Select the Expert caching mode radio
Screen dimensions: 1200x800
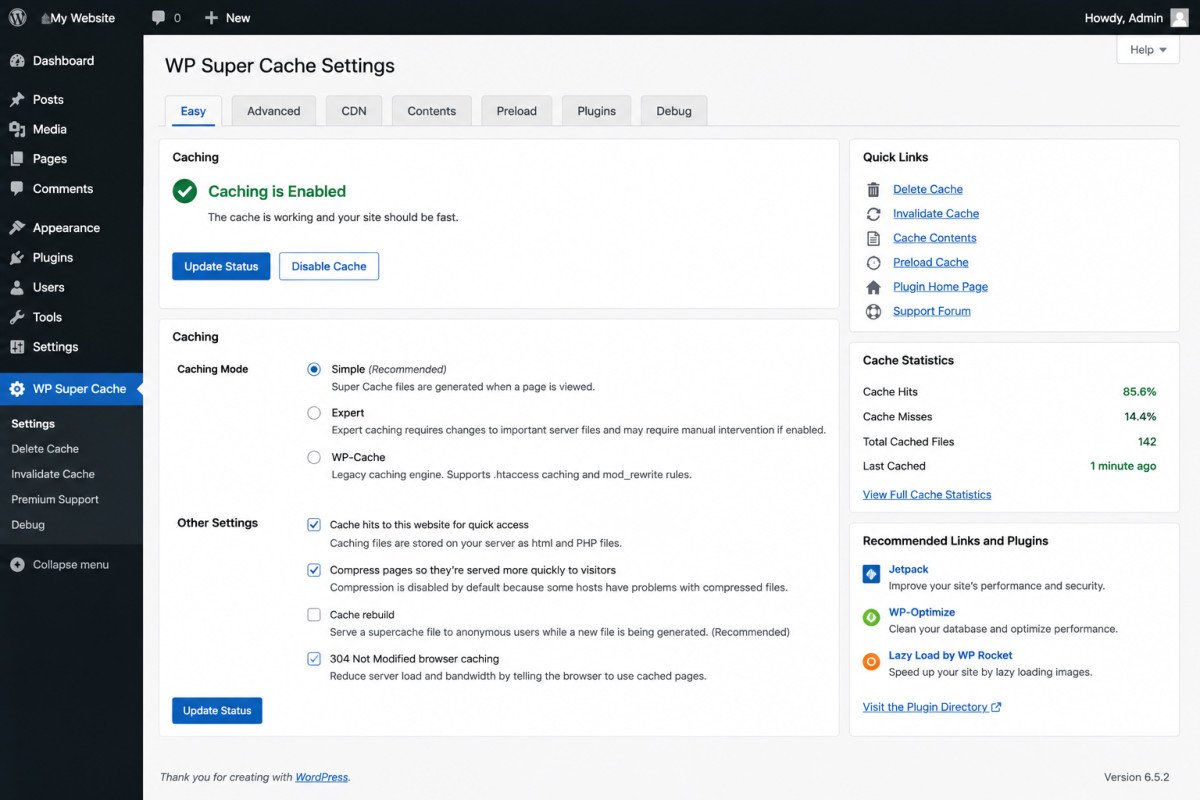[x=314, y=413]
